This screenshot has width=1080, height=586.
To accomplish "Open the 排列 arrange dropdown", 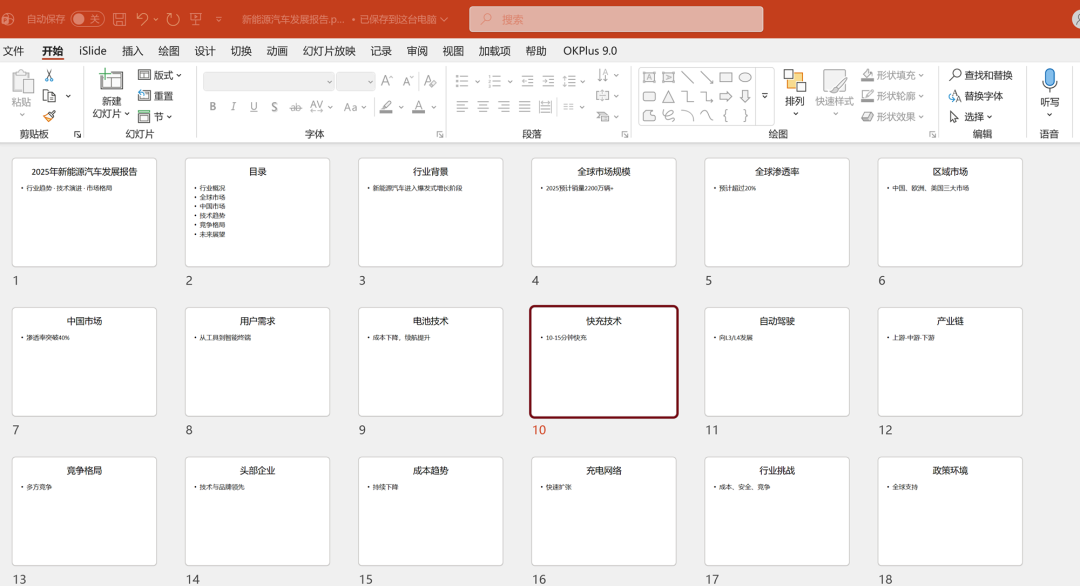I will pyautogui.click(x=795, y=94).
